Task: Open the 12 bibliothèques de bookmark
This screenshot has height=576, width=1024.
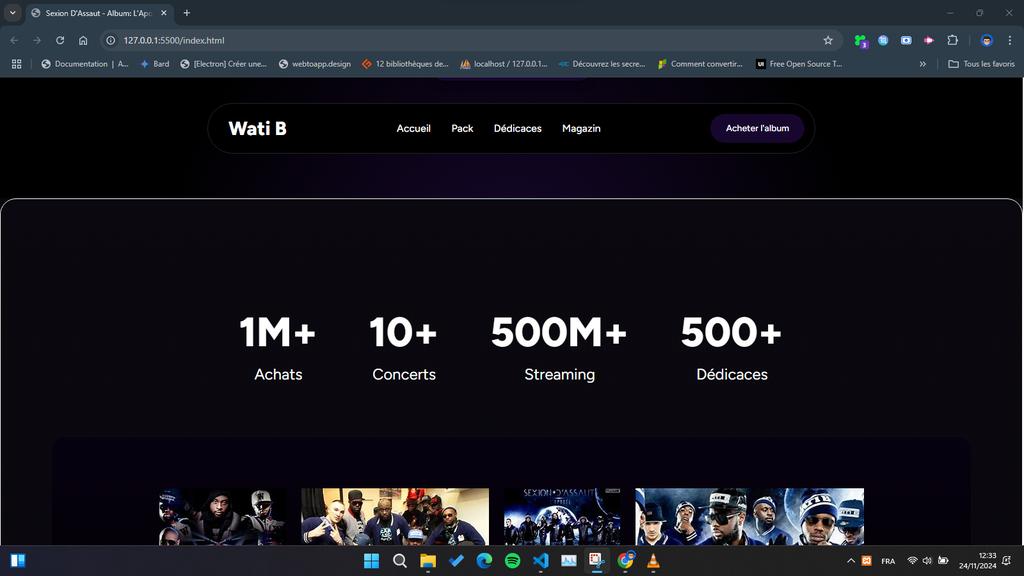Action: click(405, 64)
